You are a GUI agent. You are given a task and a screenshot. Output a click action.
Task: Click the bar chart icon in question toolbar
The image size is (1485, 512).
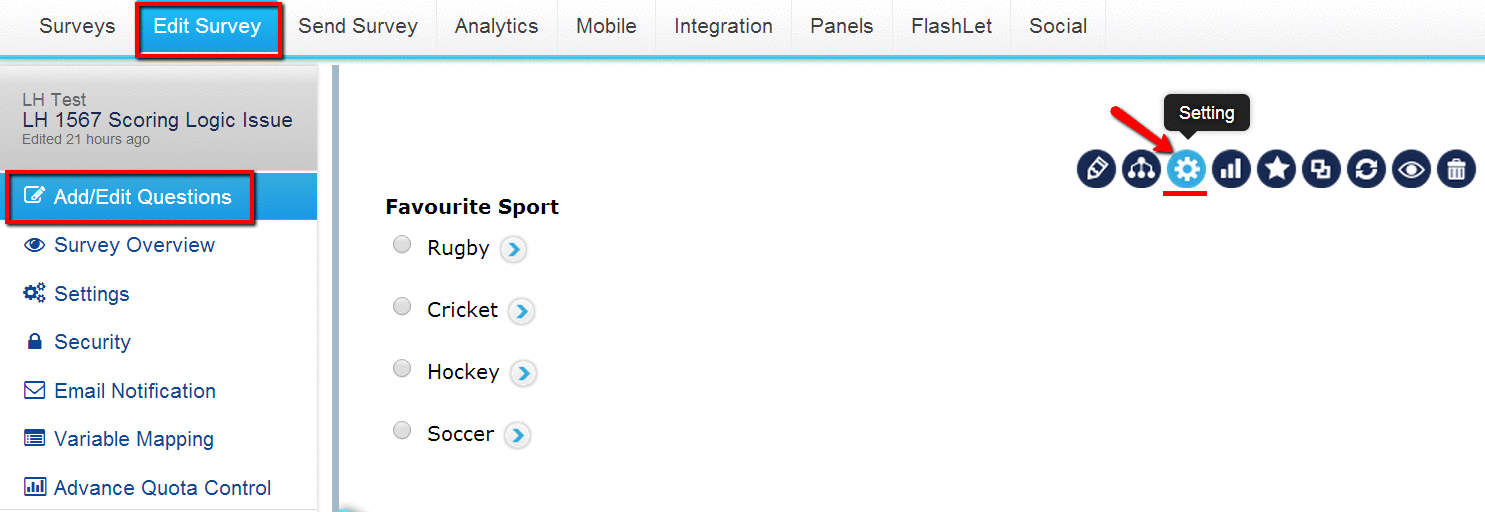tap(1231, 169)
